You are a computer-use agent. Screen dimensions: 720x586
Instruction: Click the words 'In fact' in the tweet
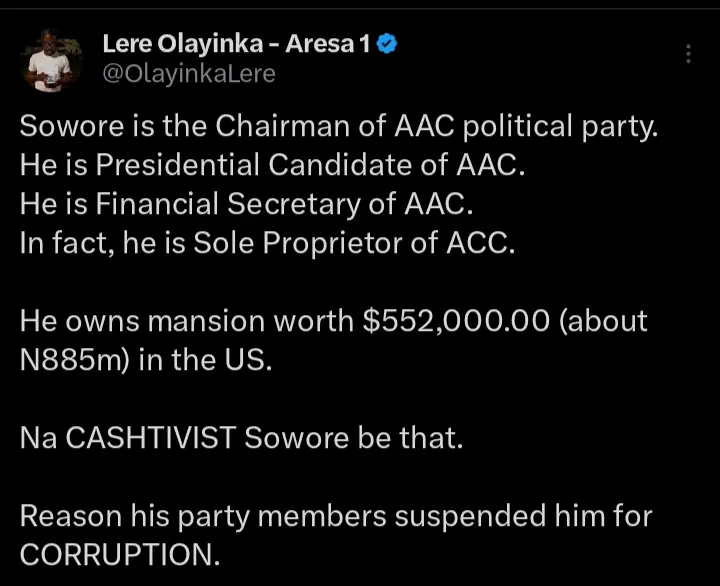coord(63,243)
